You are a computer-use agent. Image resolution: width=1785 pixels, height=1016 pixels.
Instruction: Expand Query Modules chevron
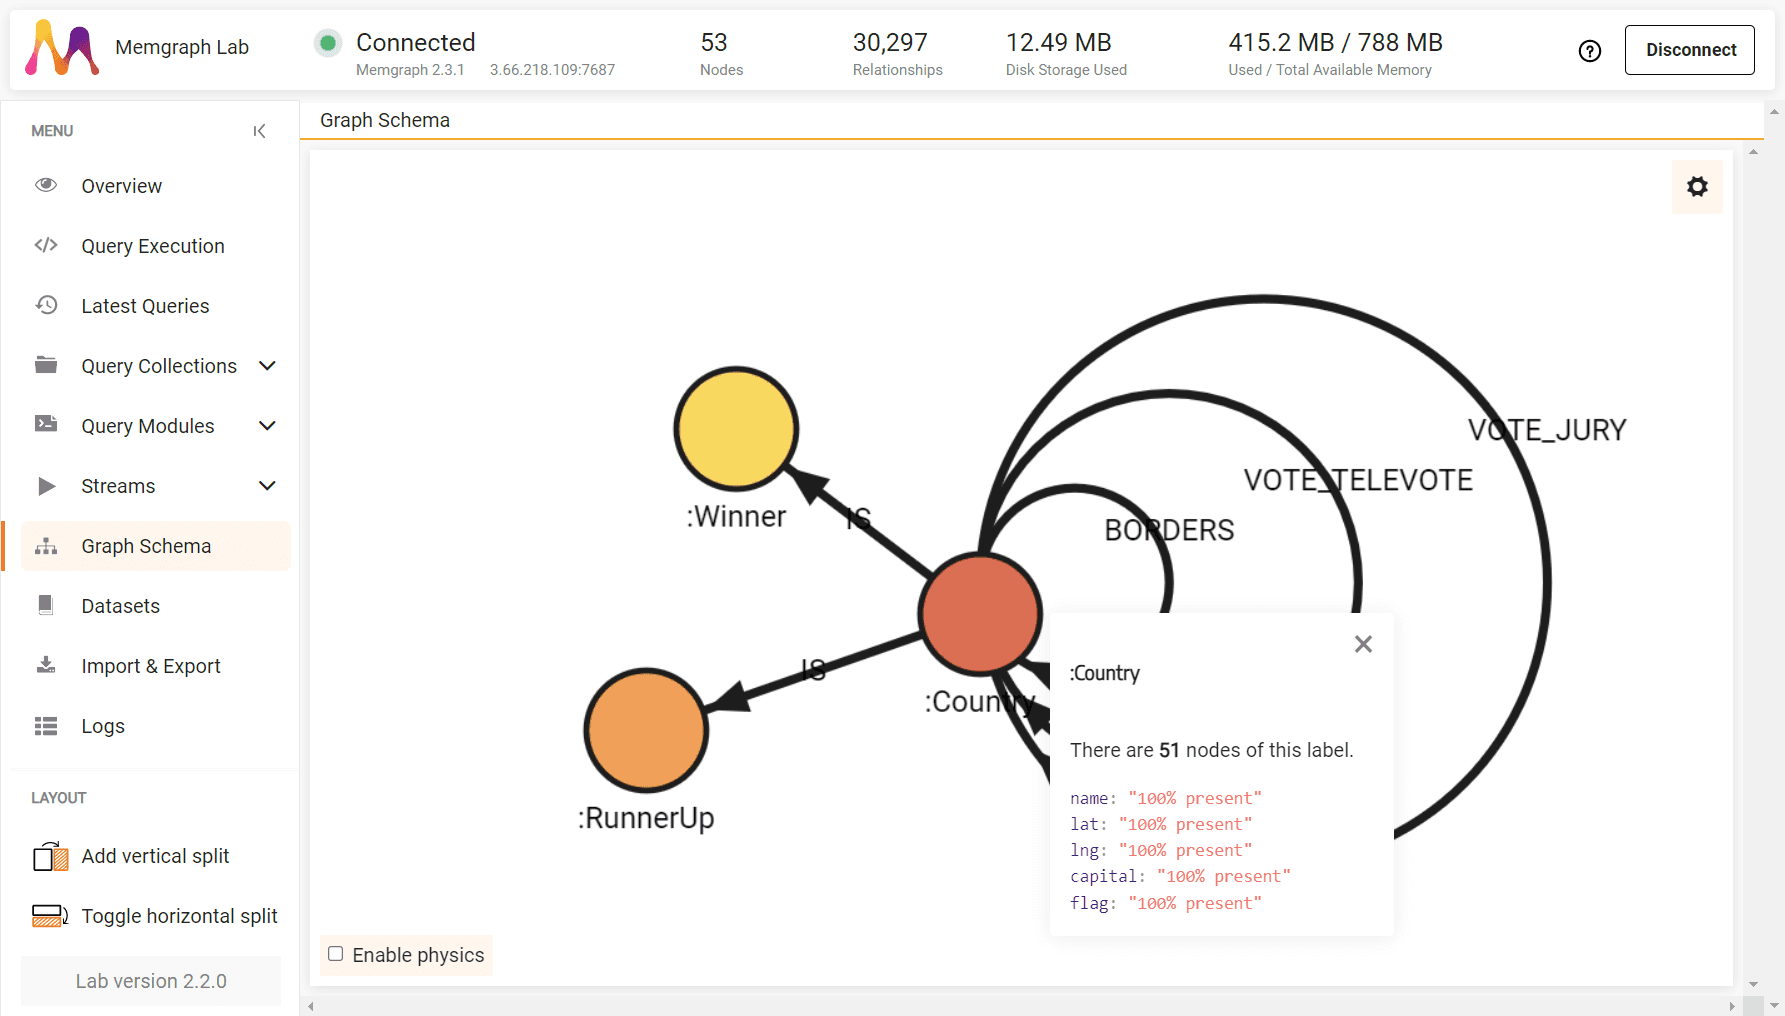coord(267,426)
